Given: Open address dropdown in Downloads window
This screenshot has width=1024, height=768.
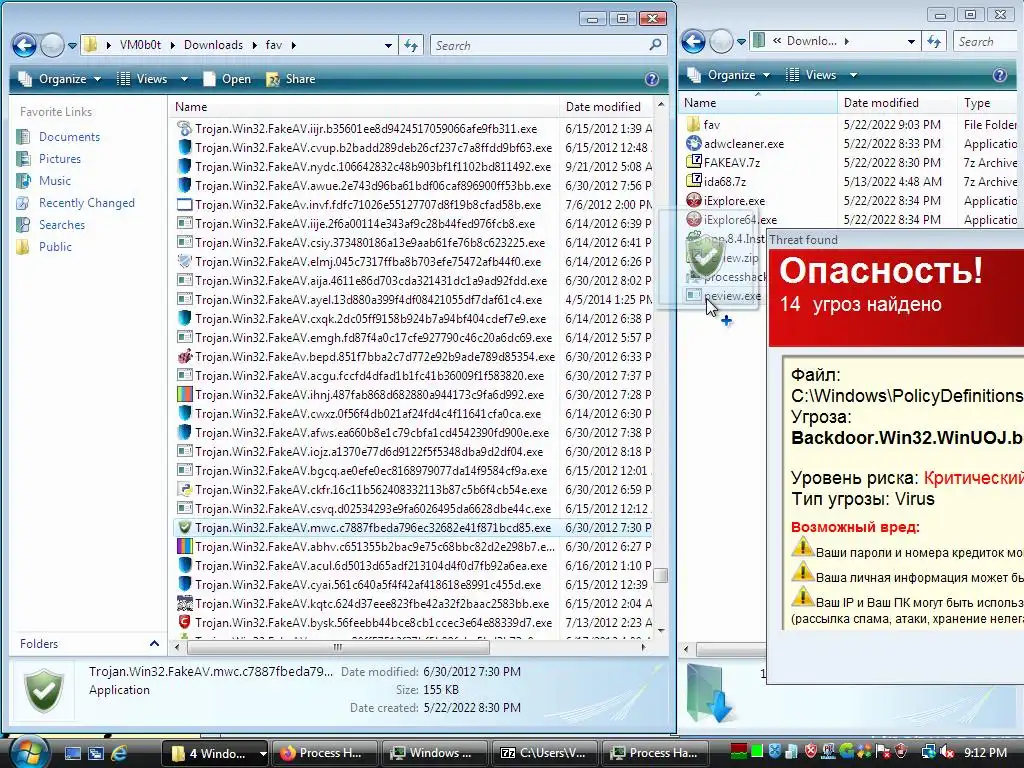Looking at the screenshot, I should pyautogui.click(x=911, y=42).
